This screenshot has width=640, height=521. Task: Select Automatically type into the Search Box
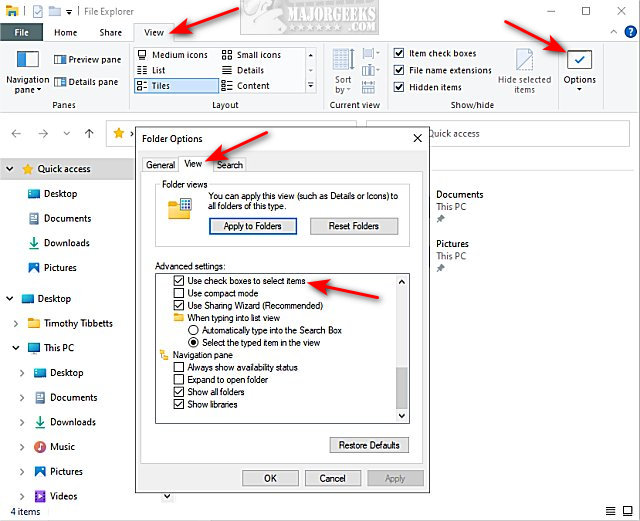pyautogui.click(x=193, y=330)
